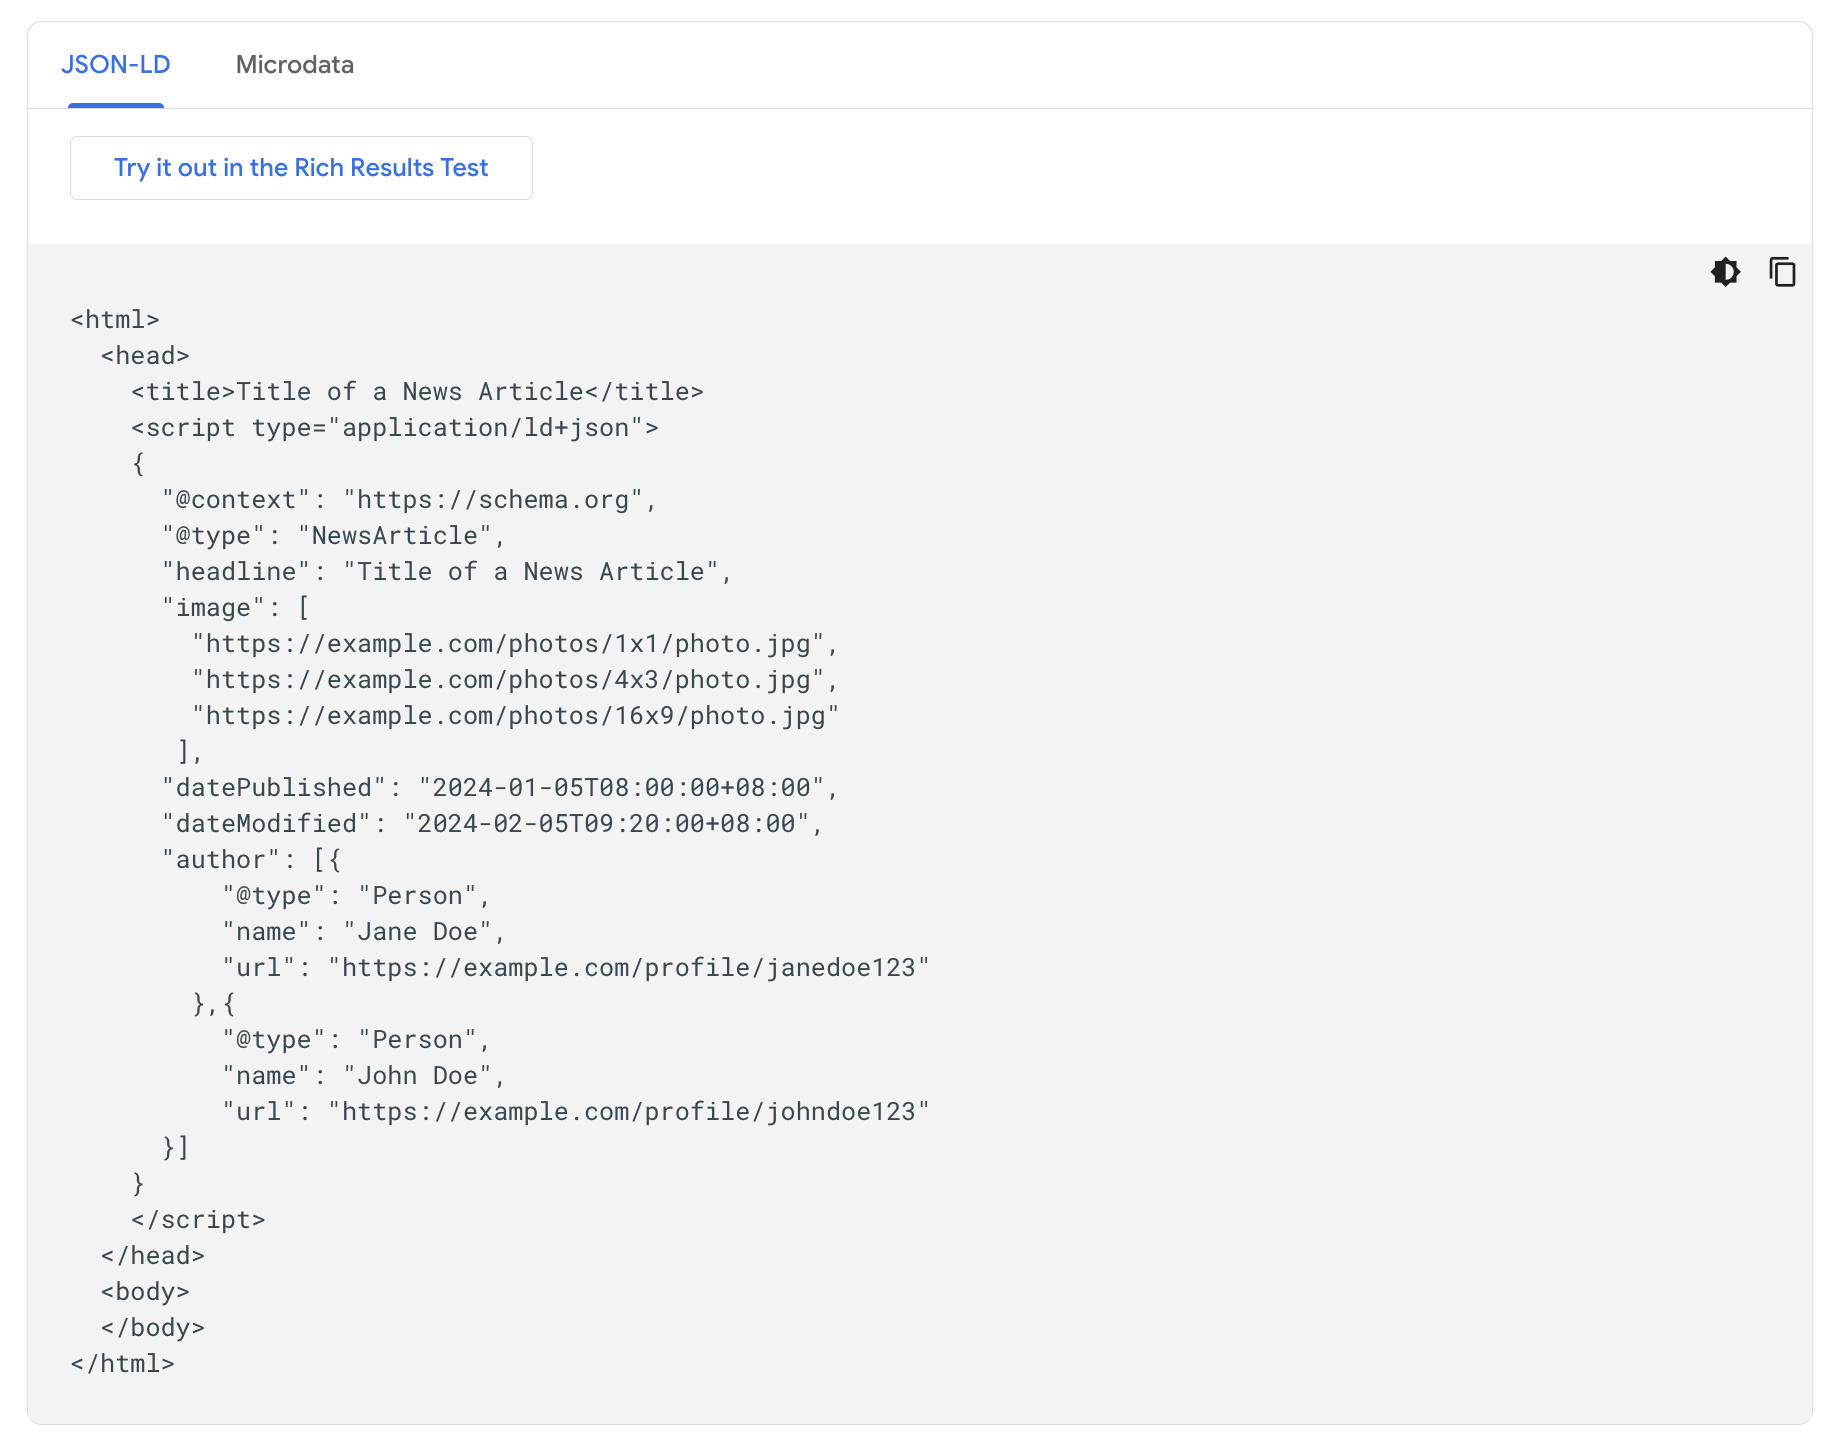Click the title element text

click(414, 391)
